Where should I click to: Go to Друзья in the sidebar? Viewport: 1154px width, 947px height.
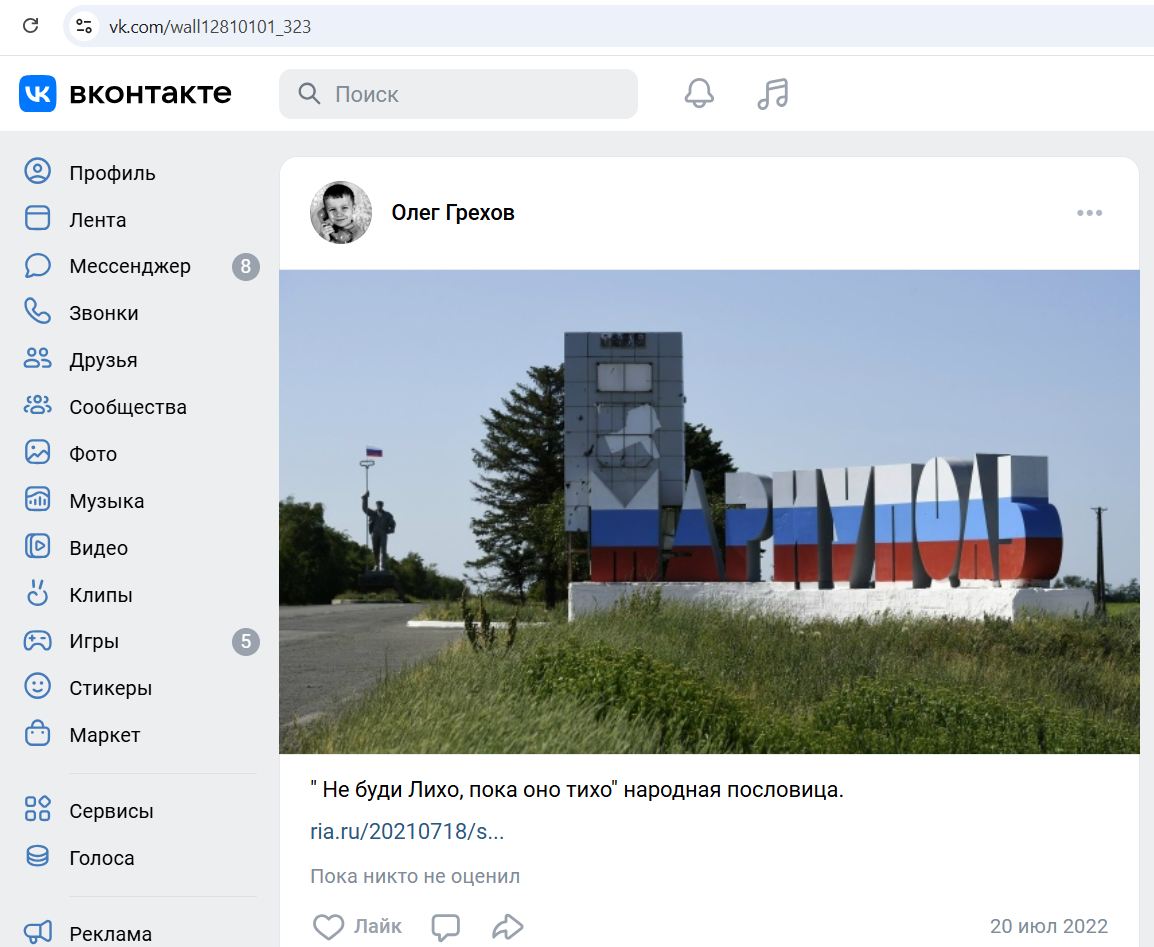(x=103, y=360)
